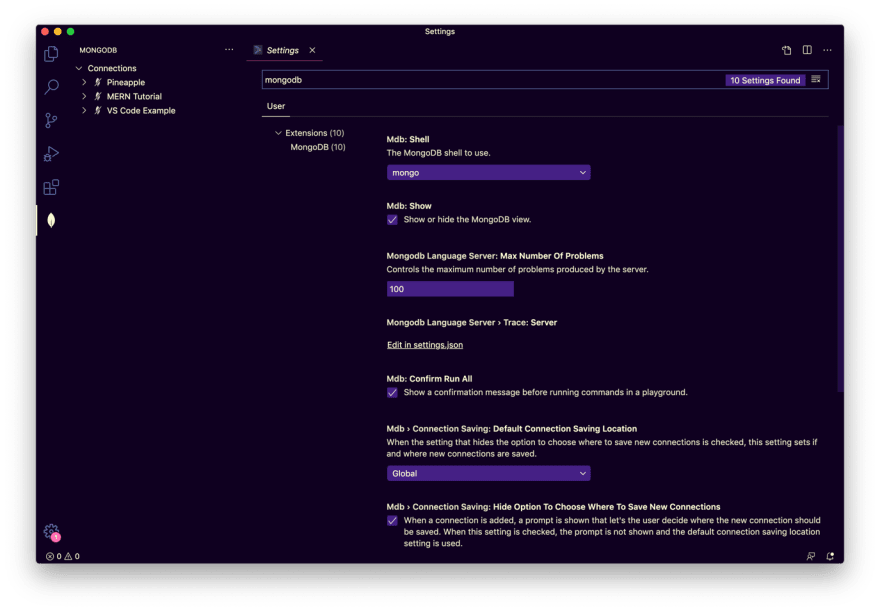Click Max Number Of Problems field showing 100
The width and height of the screenshot is (880, 611).
[450, 289]
